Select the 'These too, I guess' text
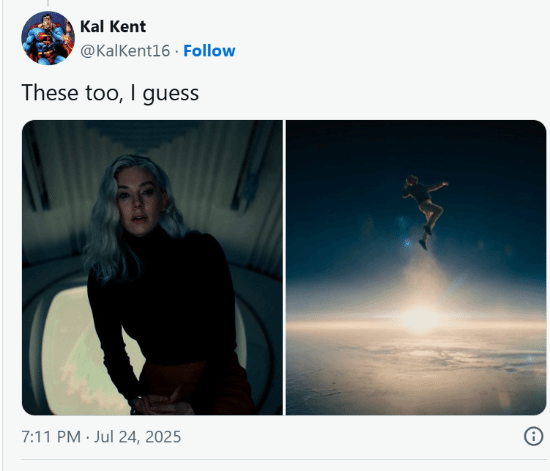This screenshot has height=471, width=550. 110,93
